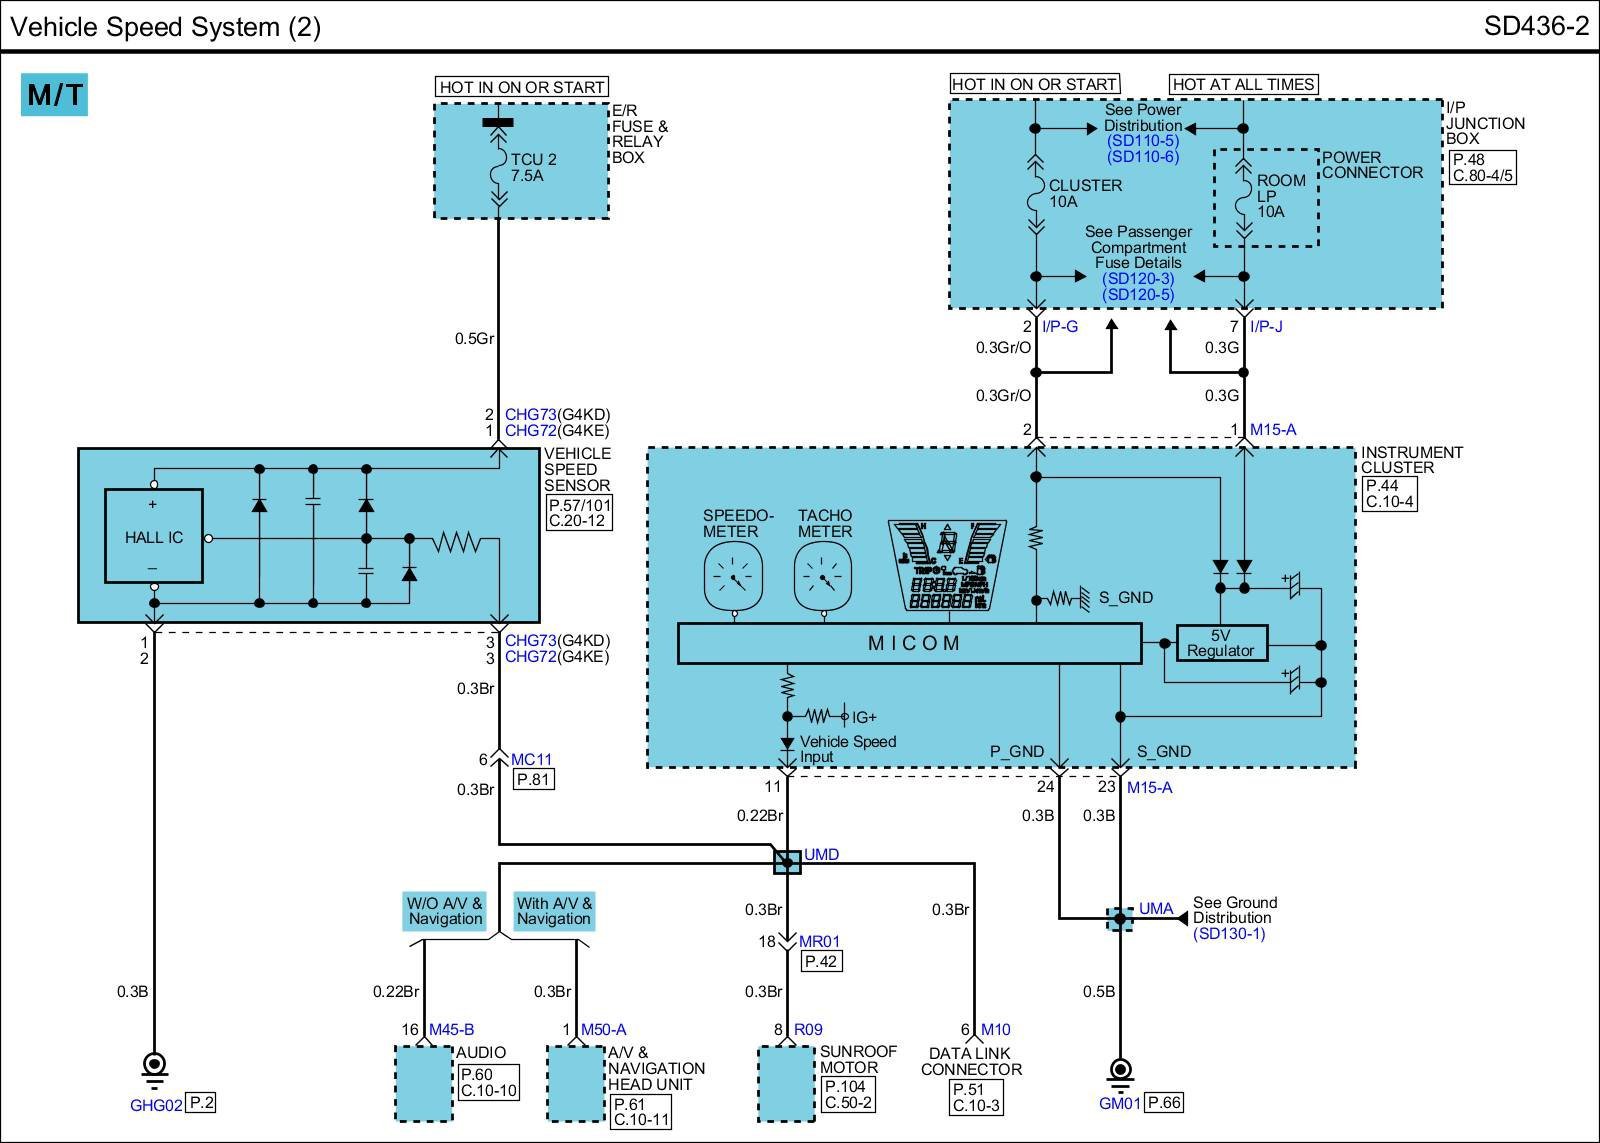Screen dimensions: 1600x1143
Task: Click the TCU 2 7.5A fuse symbol
Action: [498, 168]
